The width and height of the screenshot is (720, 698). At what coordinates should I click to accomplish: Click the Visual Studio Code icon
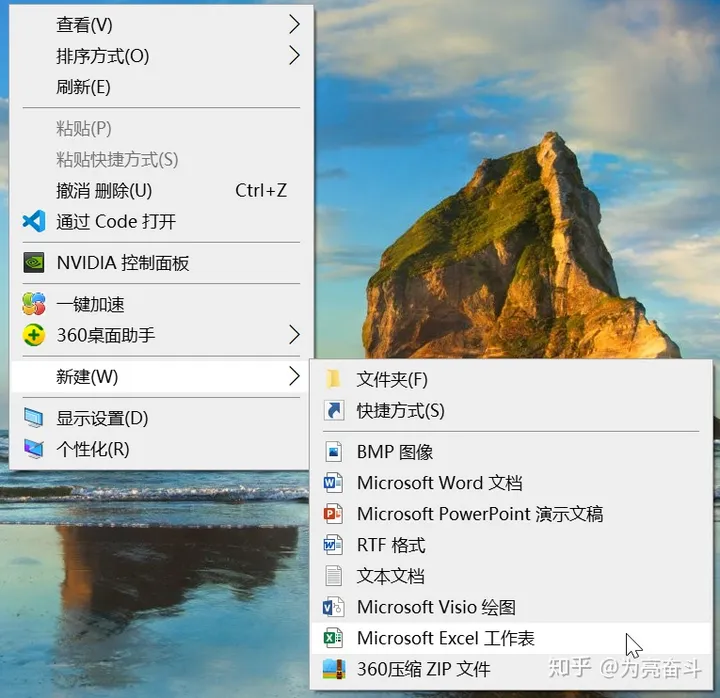pyautogui.click(x=34, y=221)
